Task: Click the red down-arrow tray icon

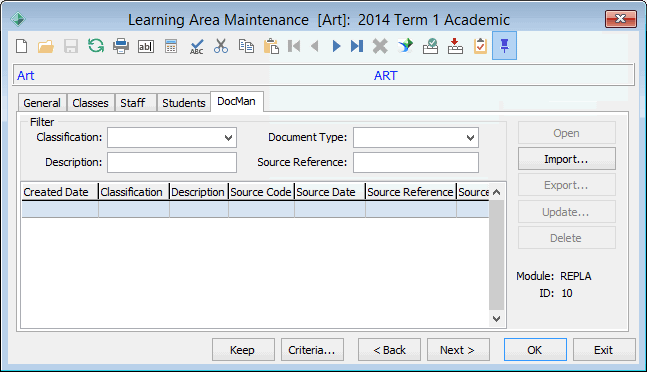Action: click(455, 46)
